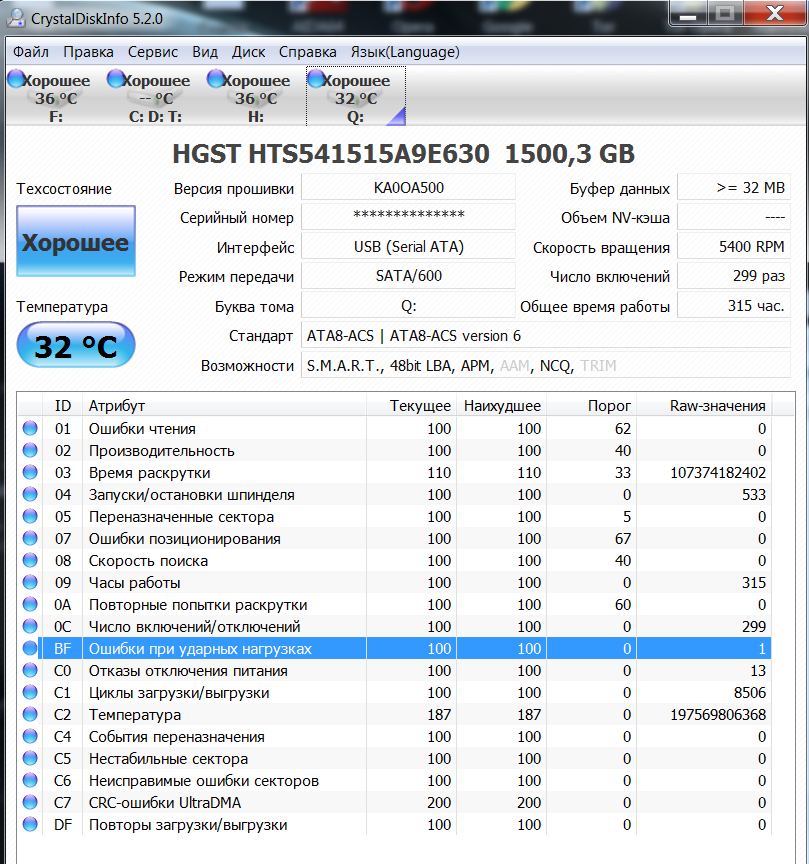Click status orb of attribute 01 Ошибки чтения
The image size is (809, 864).
tap(30, 428)
